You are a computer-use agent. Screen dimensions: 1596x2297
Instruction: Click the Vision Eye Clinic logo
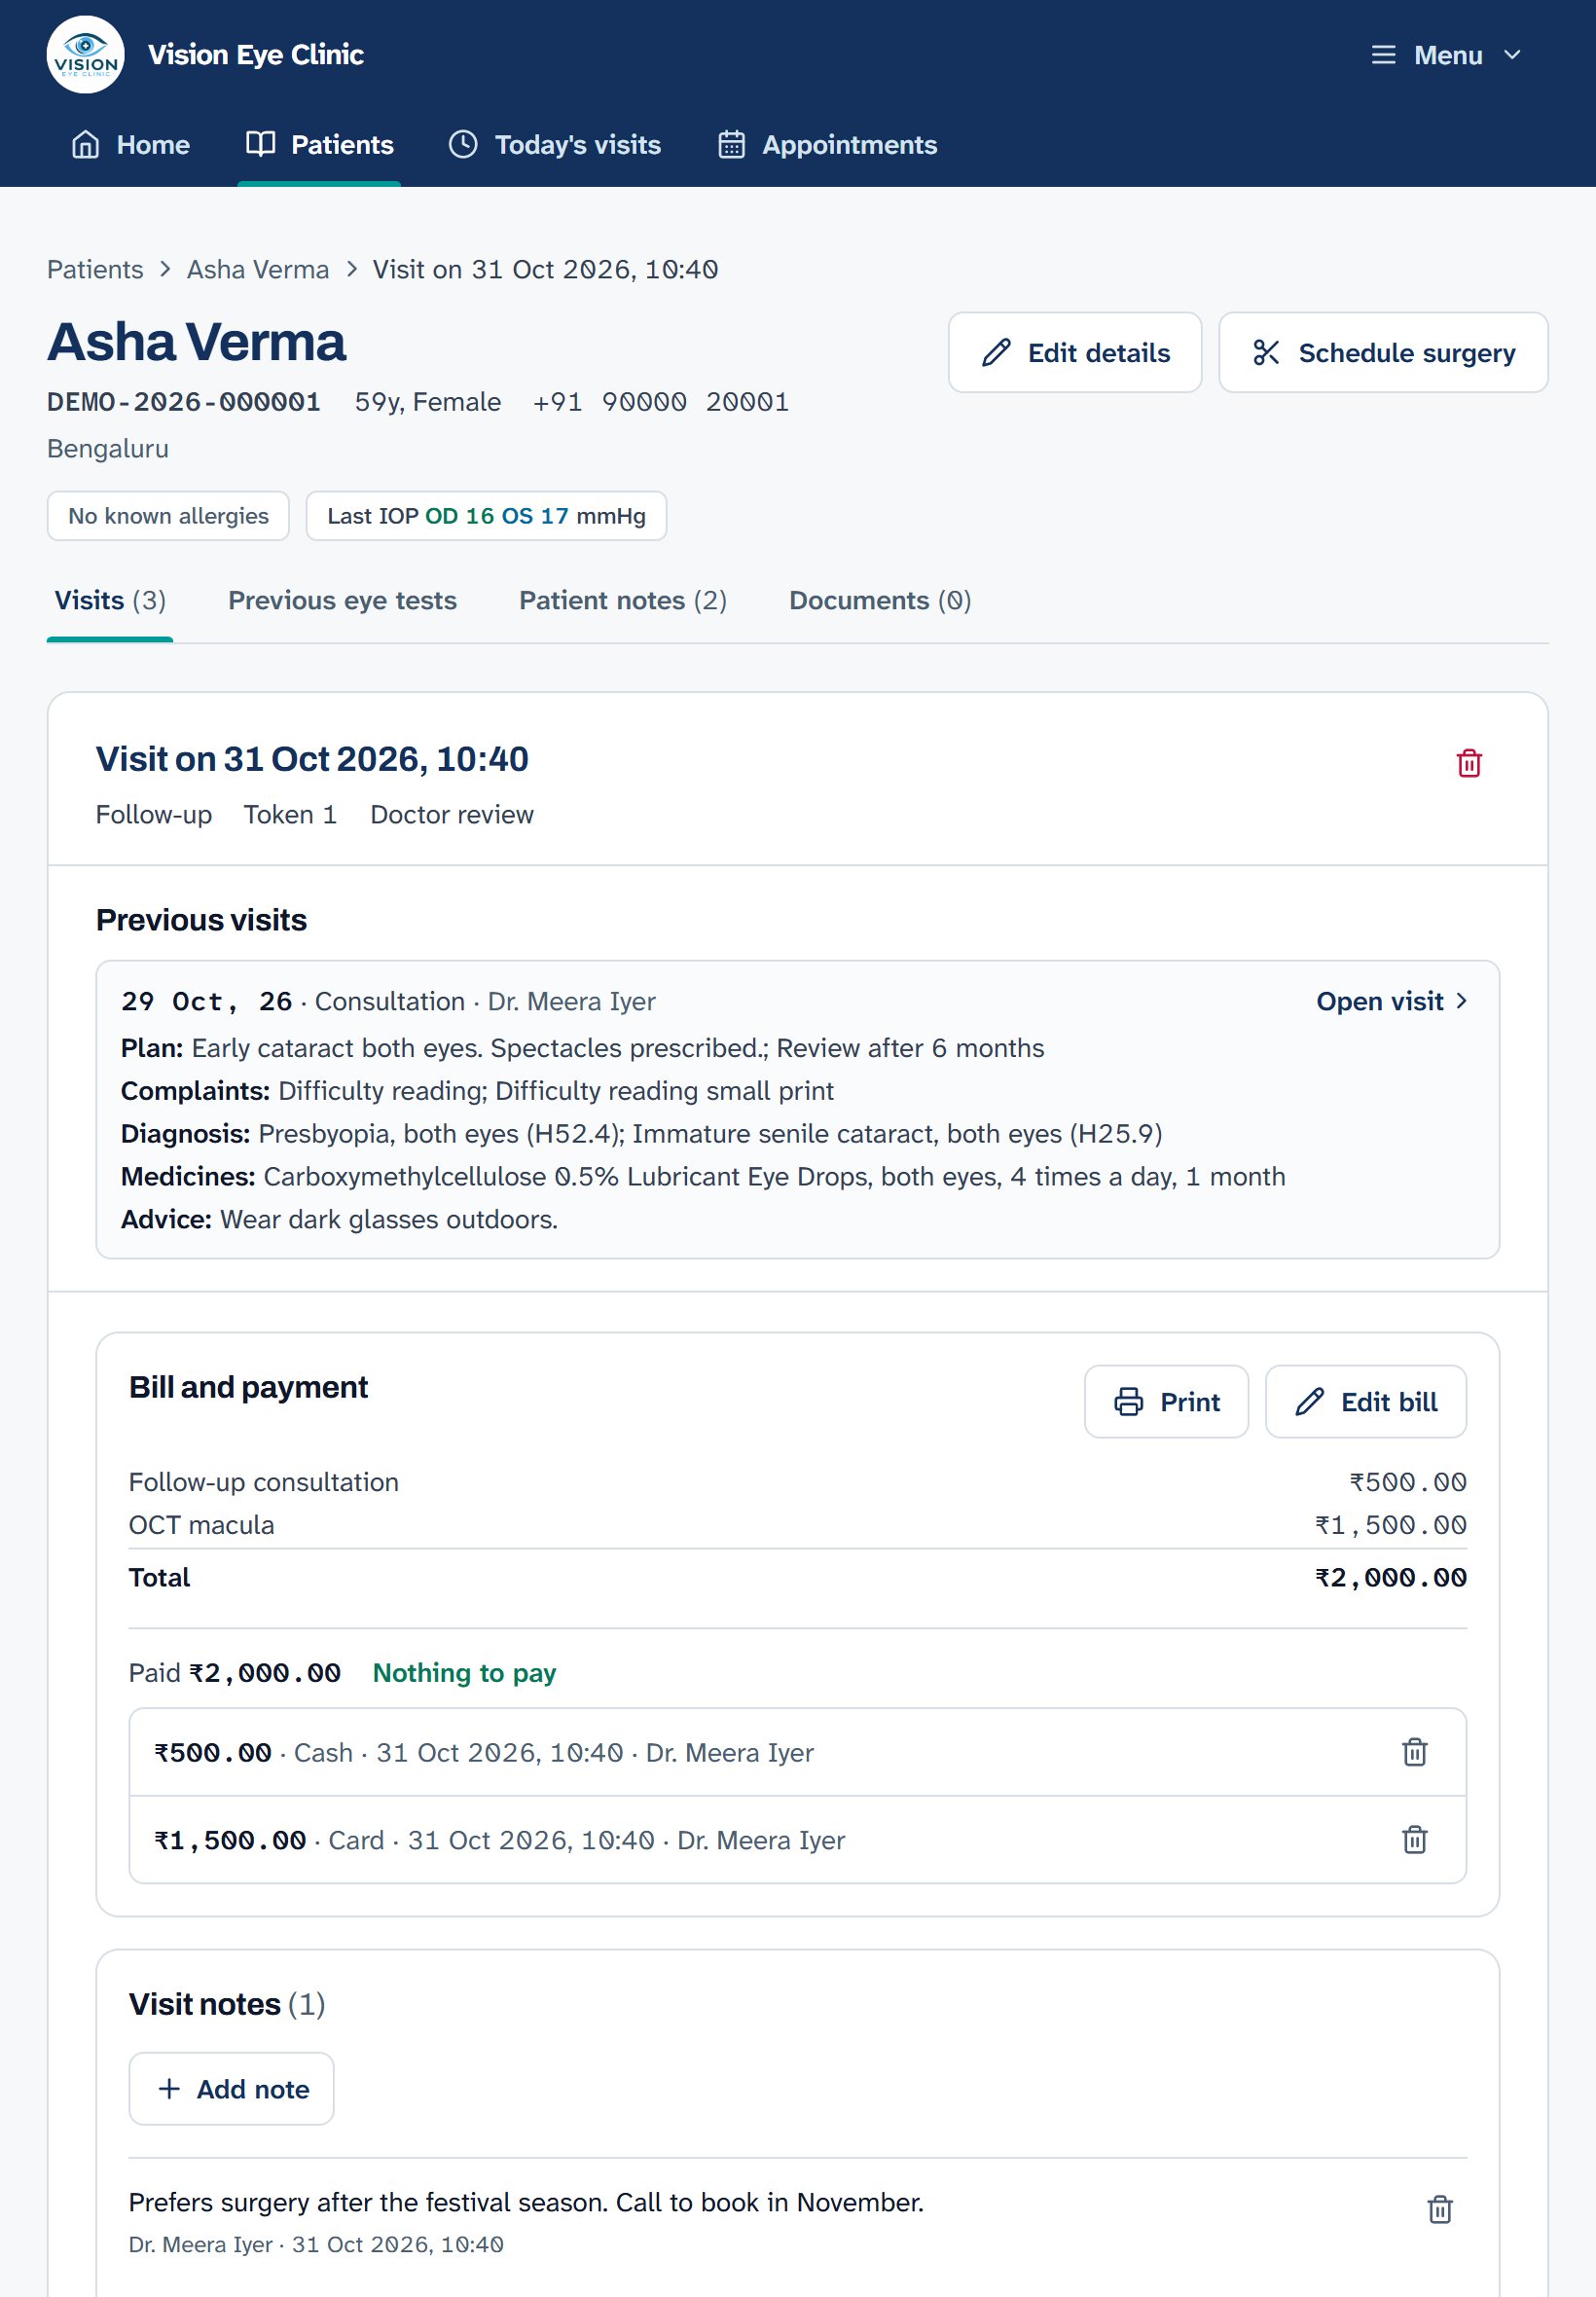click(85, 54)
